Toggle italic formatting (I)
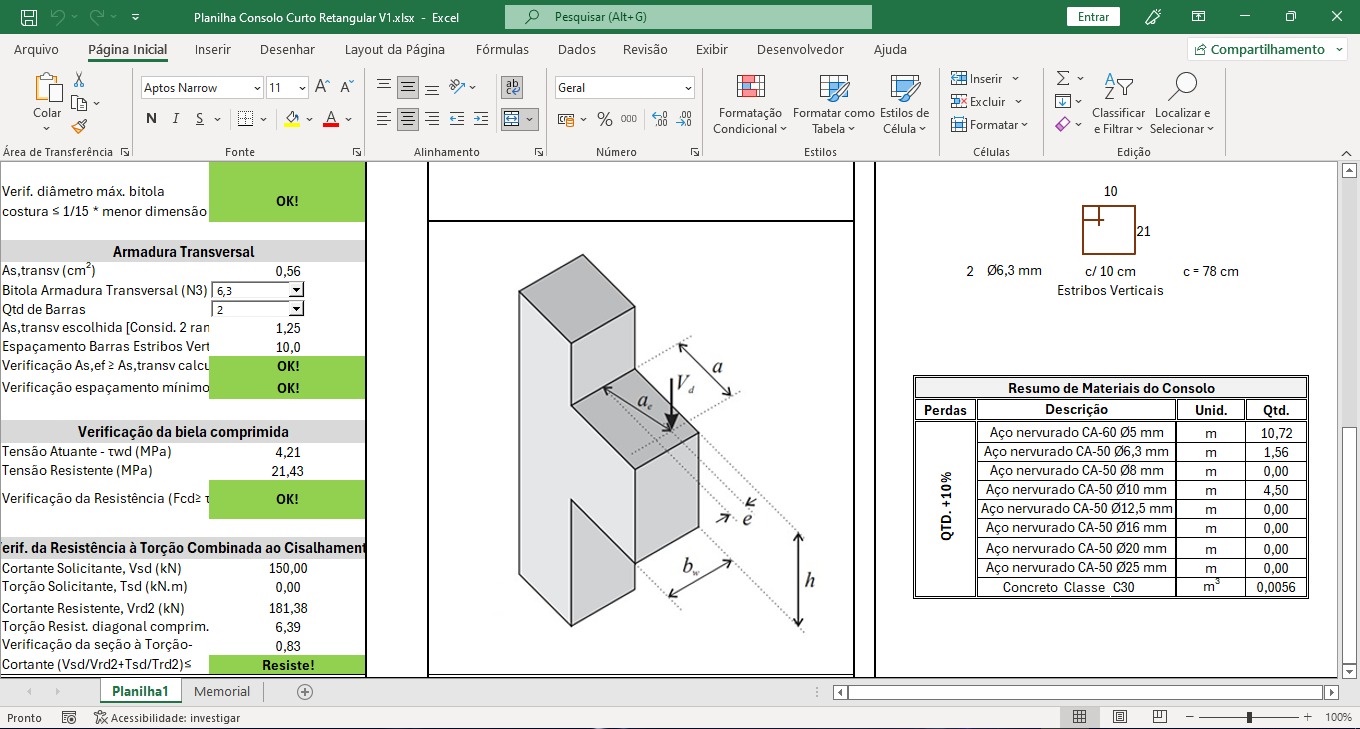1360x729 pixels. pos(176,119)
